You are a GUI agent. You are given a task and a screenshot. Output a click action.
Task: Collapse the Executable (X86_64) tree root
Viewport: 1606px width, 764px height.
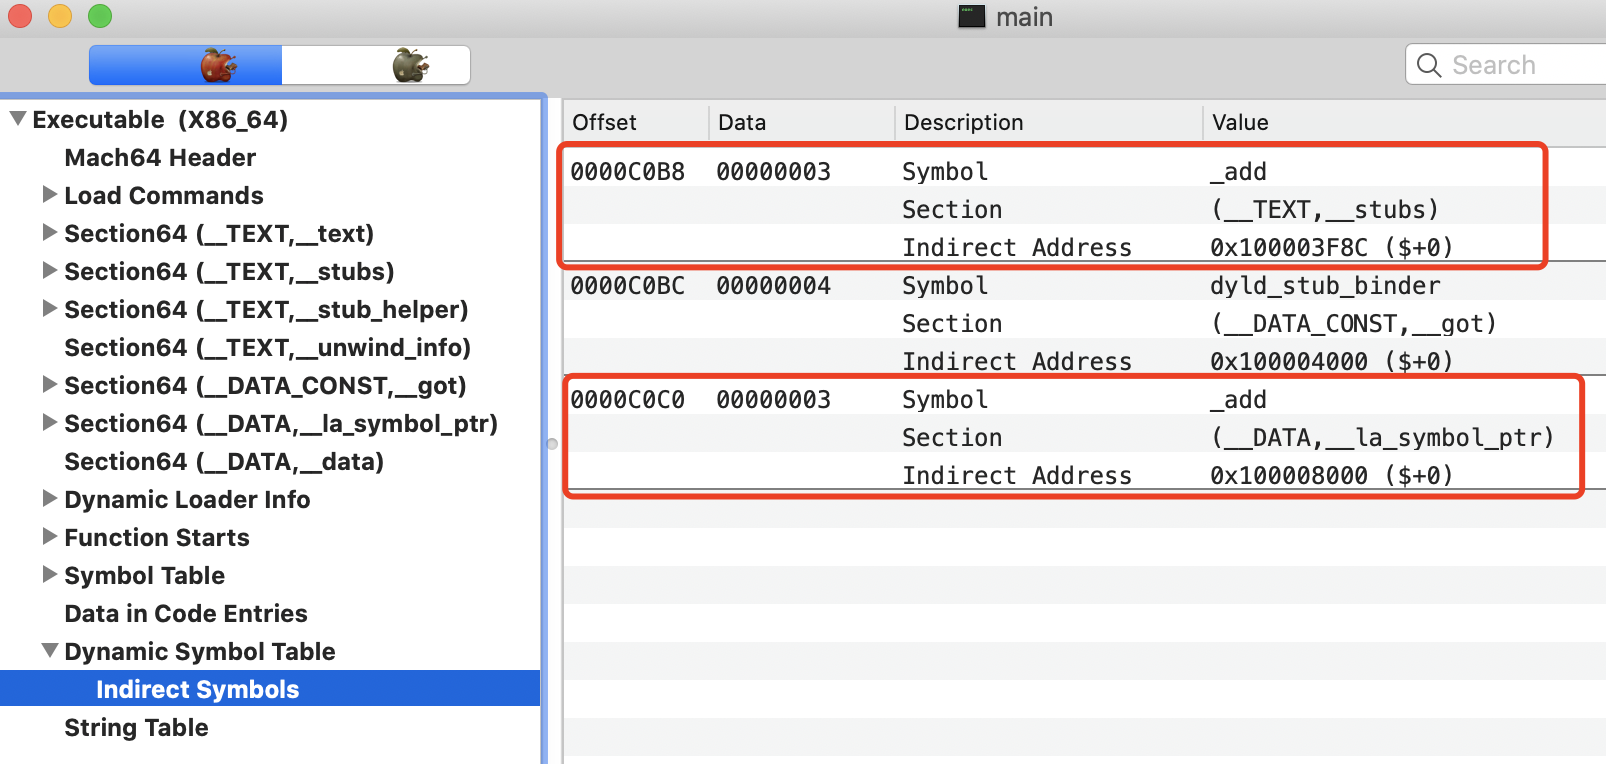pos(18,119)
